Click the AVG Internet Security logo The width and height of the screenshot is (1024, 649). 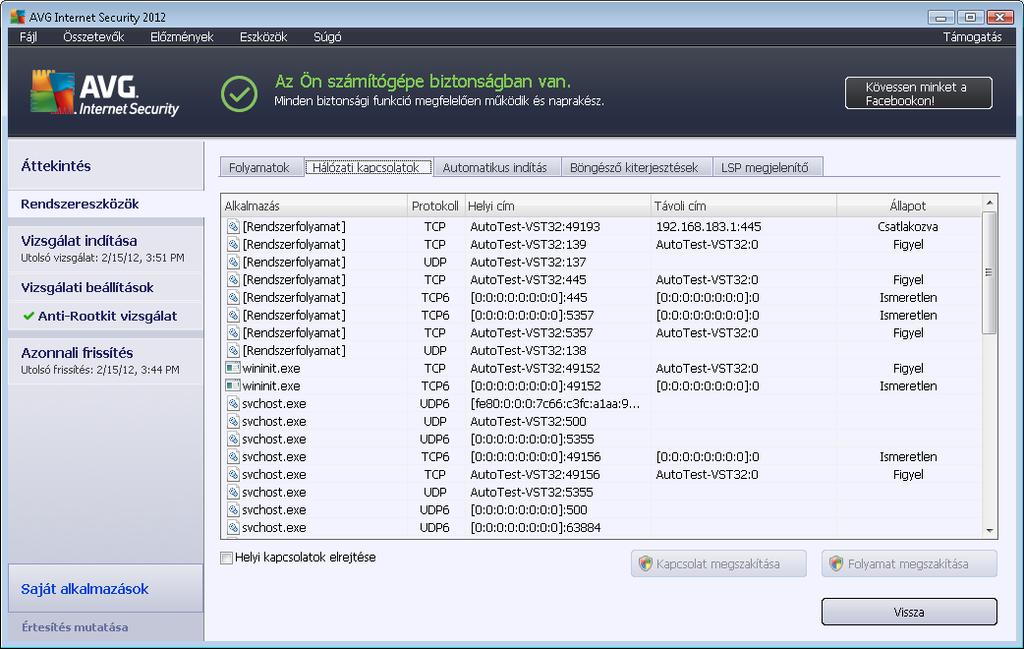(x=104, y=93)
